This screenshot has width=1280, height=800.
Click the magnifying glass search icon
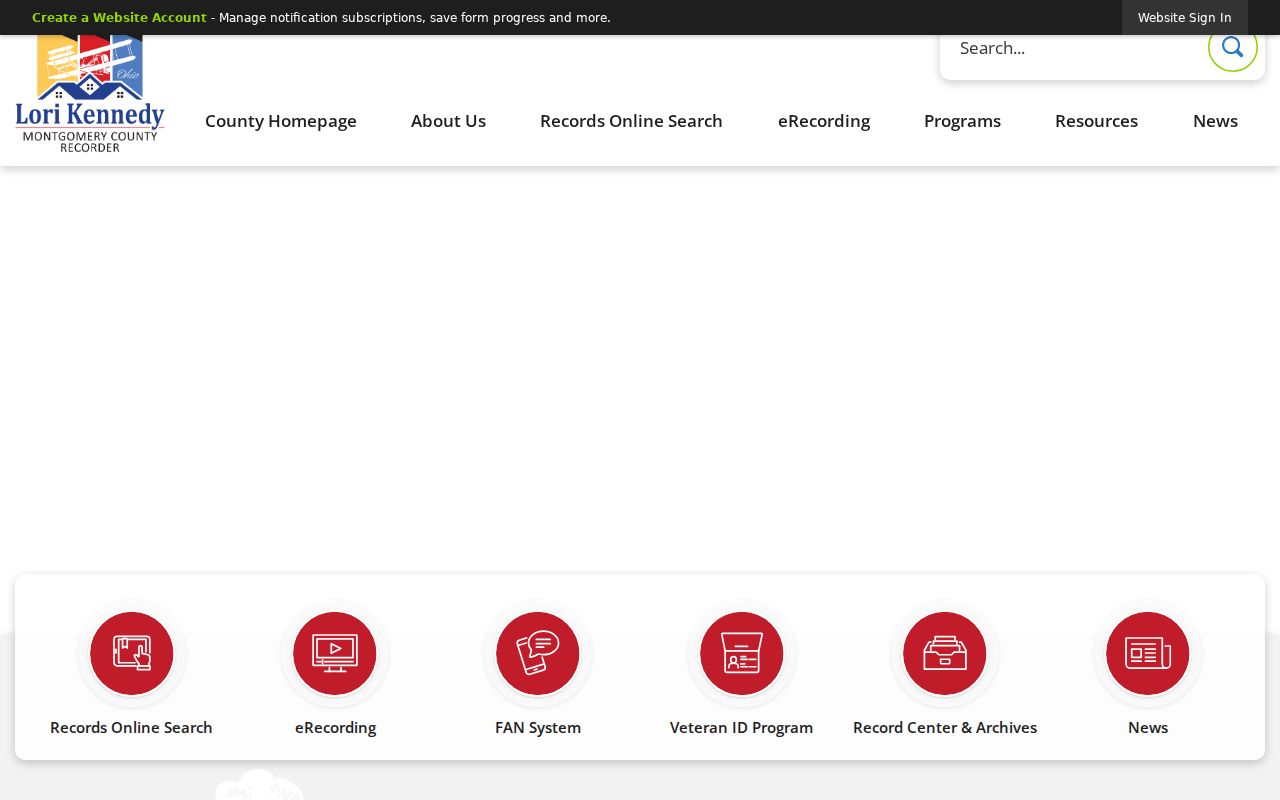click(1232, 47)
